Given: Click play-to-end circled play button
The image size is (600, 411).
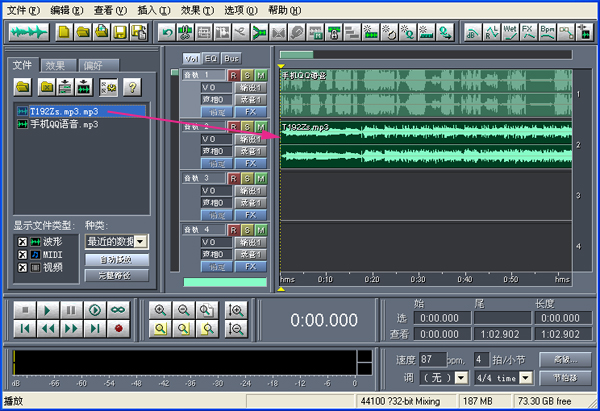Looking at the screenshot, I should [x=95, y=310].
